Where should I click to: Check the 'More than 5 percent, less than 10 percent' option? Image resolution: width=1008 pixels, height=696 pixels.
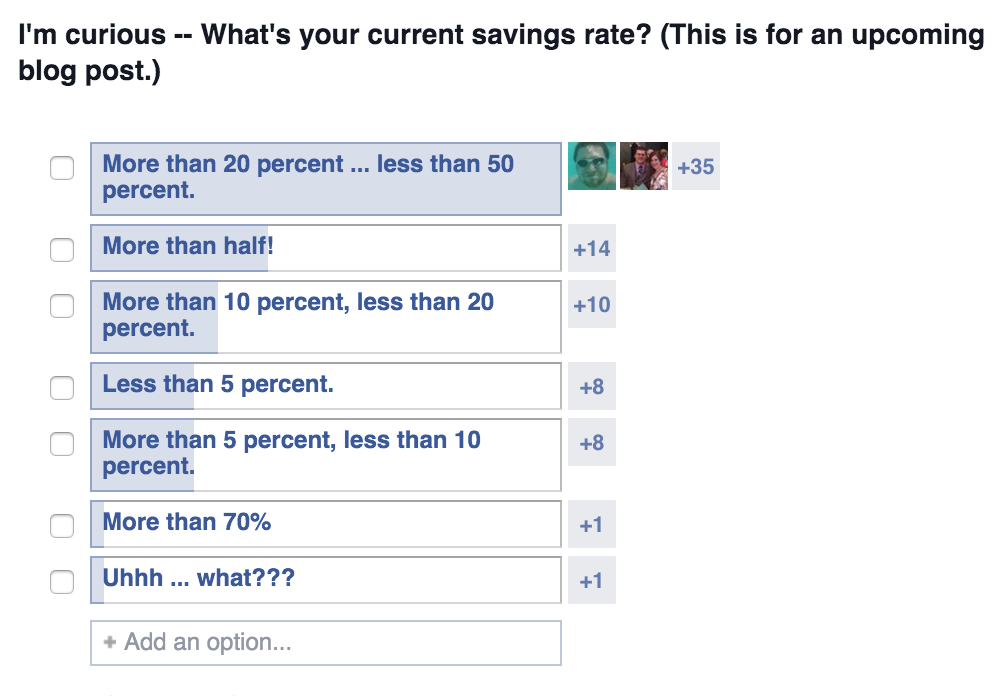[x=62, y=443]
